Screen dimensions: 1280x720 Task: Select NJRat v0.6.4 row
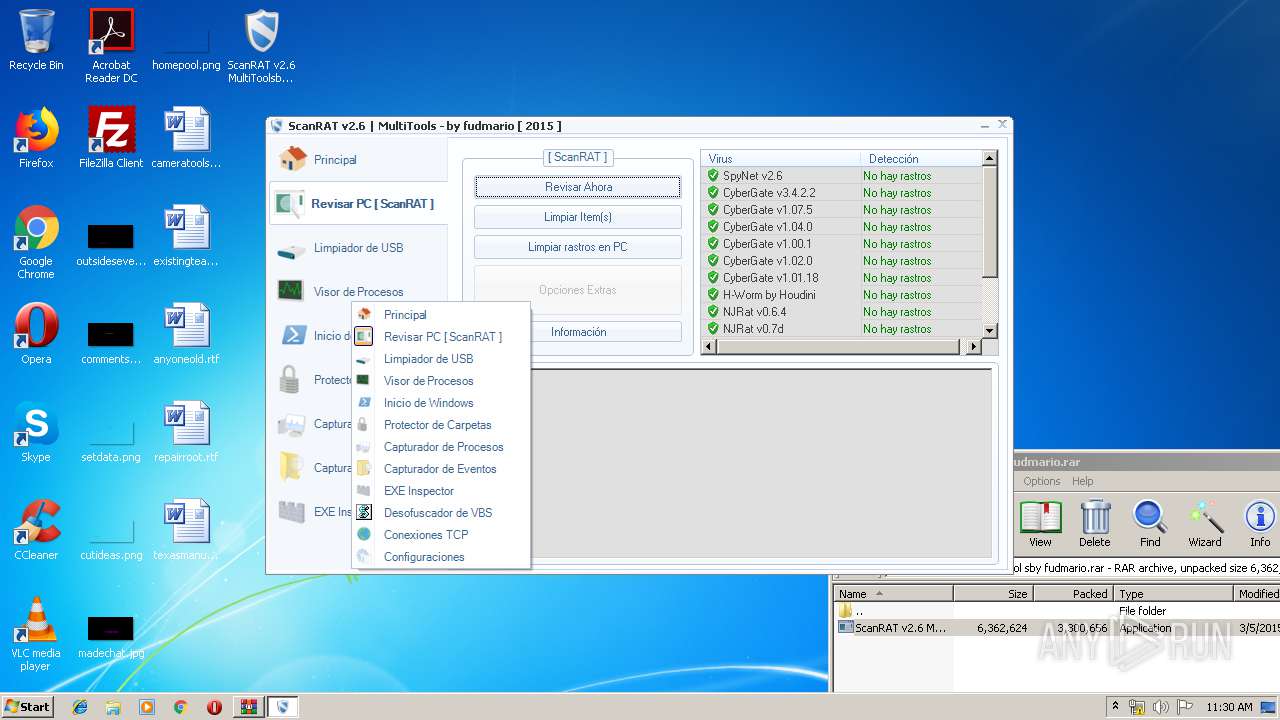[x=842, y=312]
